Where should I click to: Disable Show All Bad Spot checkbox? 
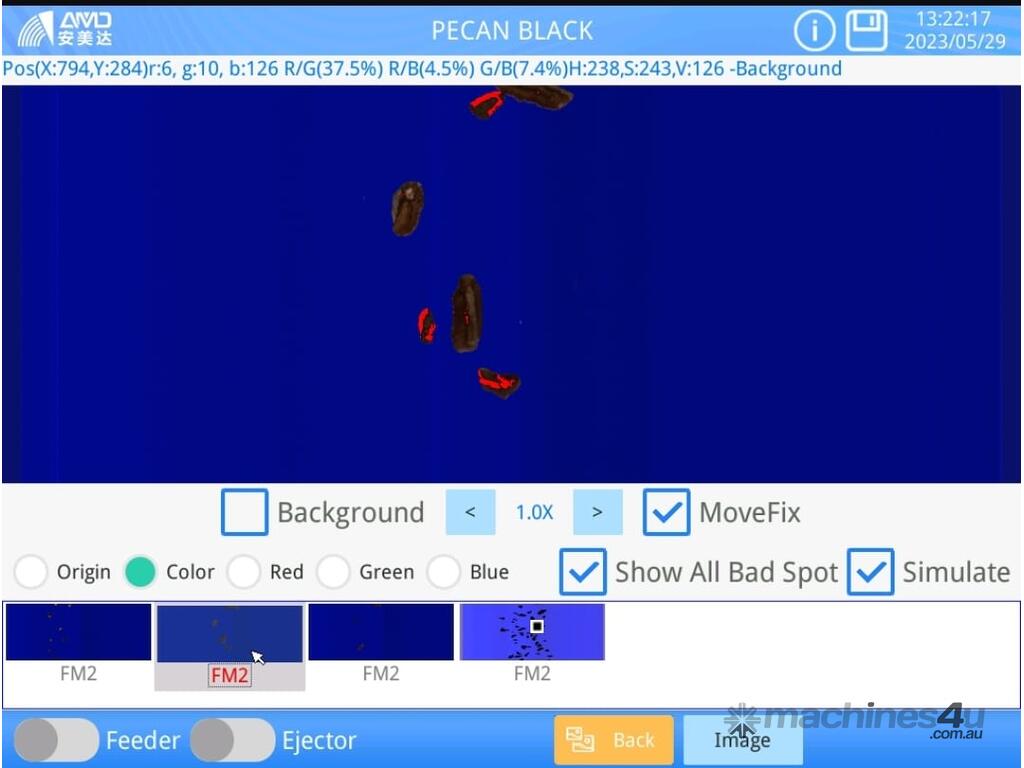tap(582, 572)
